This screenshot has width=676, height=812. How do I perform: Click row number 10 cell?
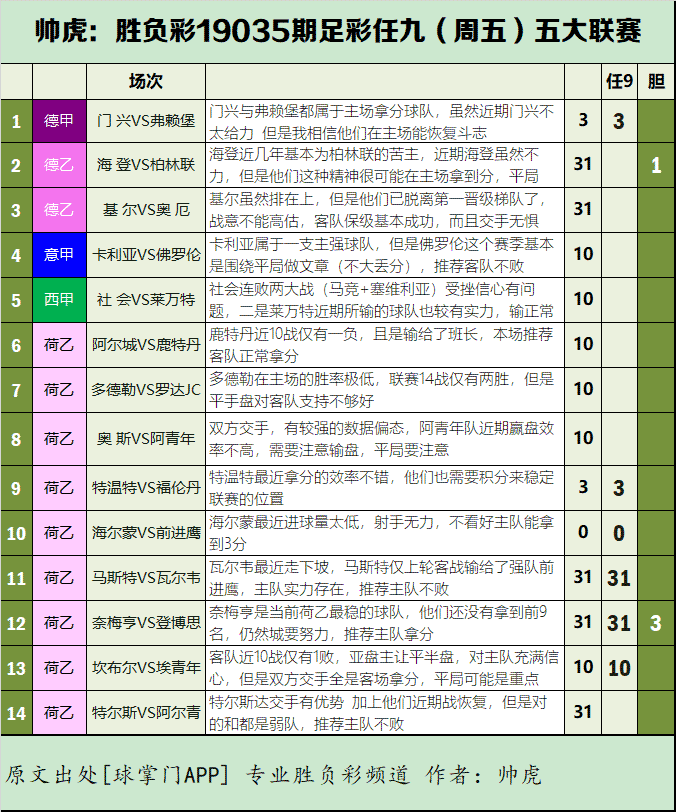coord(16,533)
